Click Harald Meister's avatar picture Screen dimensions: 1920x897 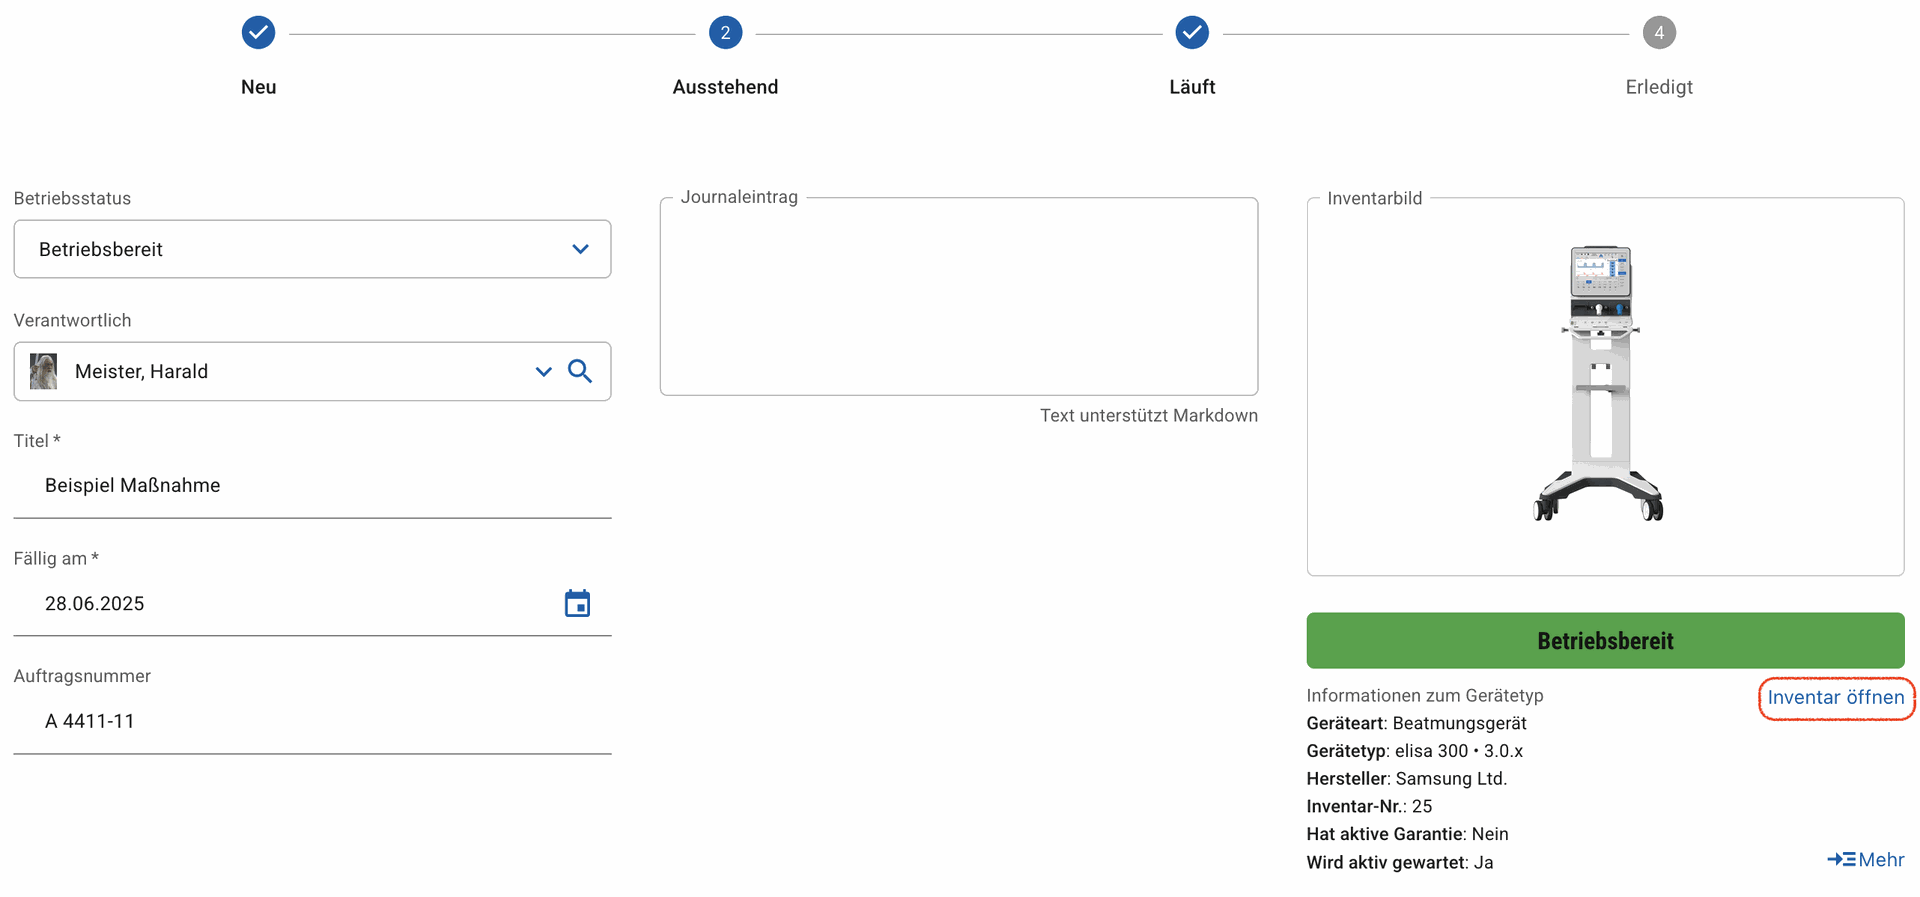pyautogui.click(x=43, y=371)
